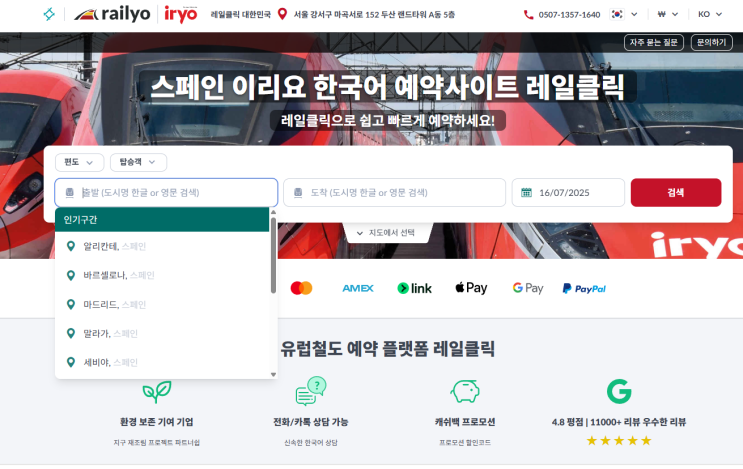Click the red 검색 search button
The height and width of the screenshot is (469, 743).
[676, 192]
